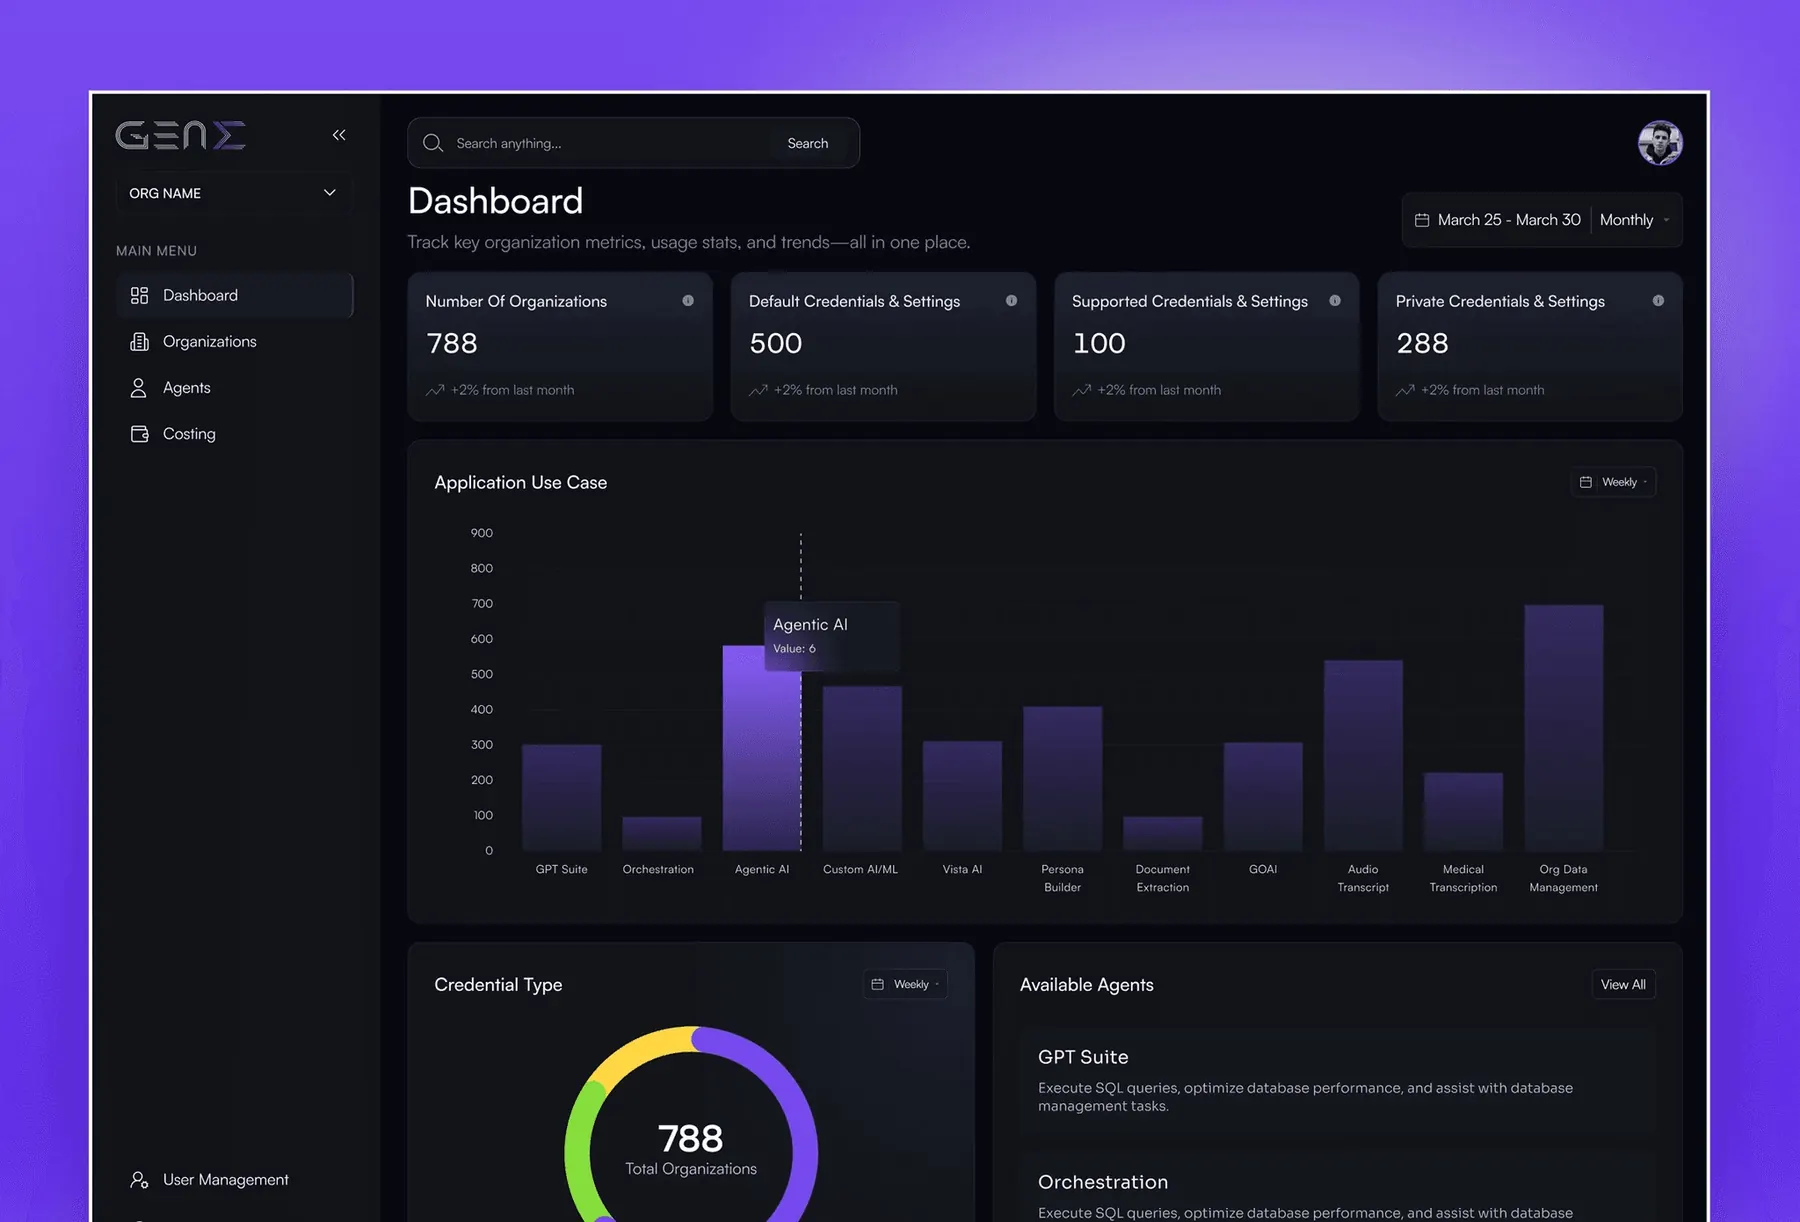Open the March 25 - March 30 date range picker
Viewport: 1800px width, 1222px height.
(1498, 220)
